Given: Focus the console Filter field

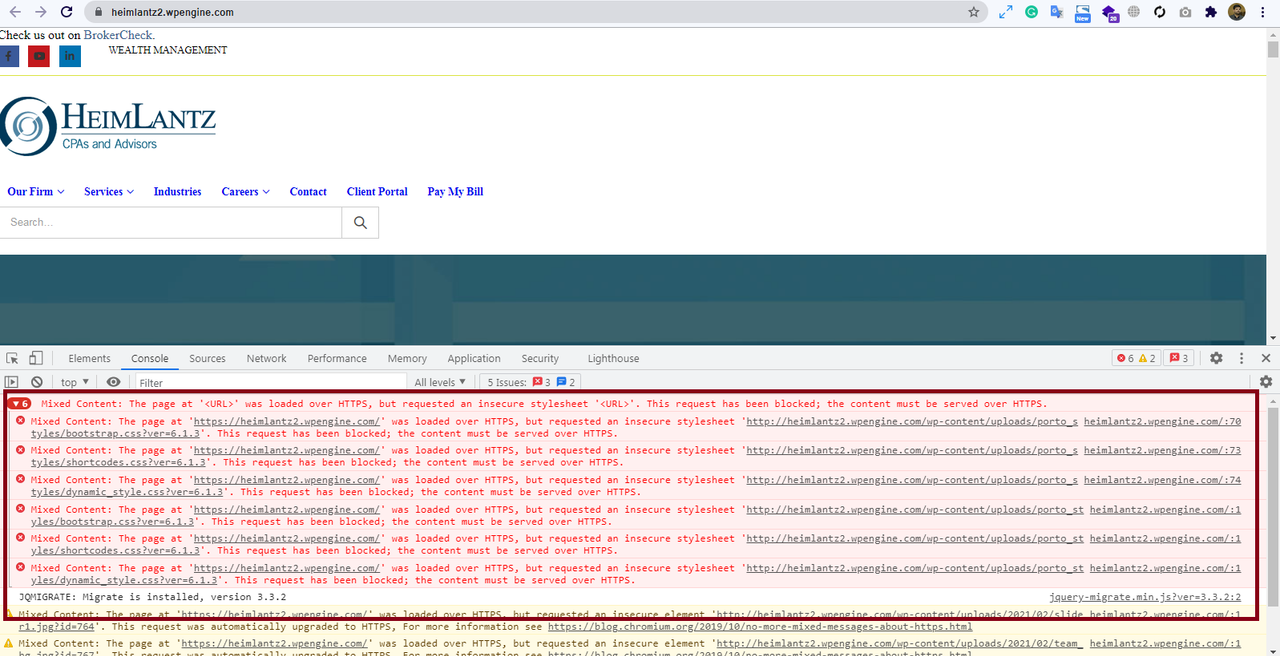Looking at the screenshot, I should (x=270, y=382).
